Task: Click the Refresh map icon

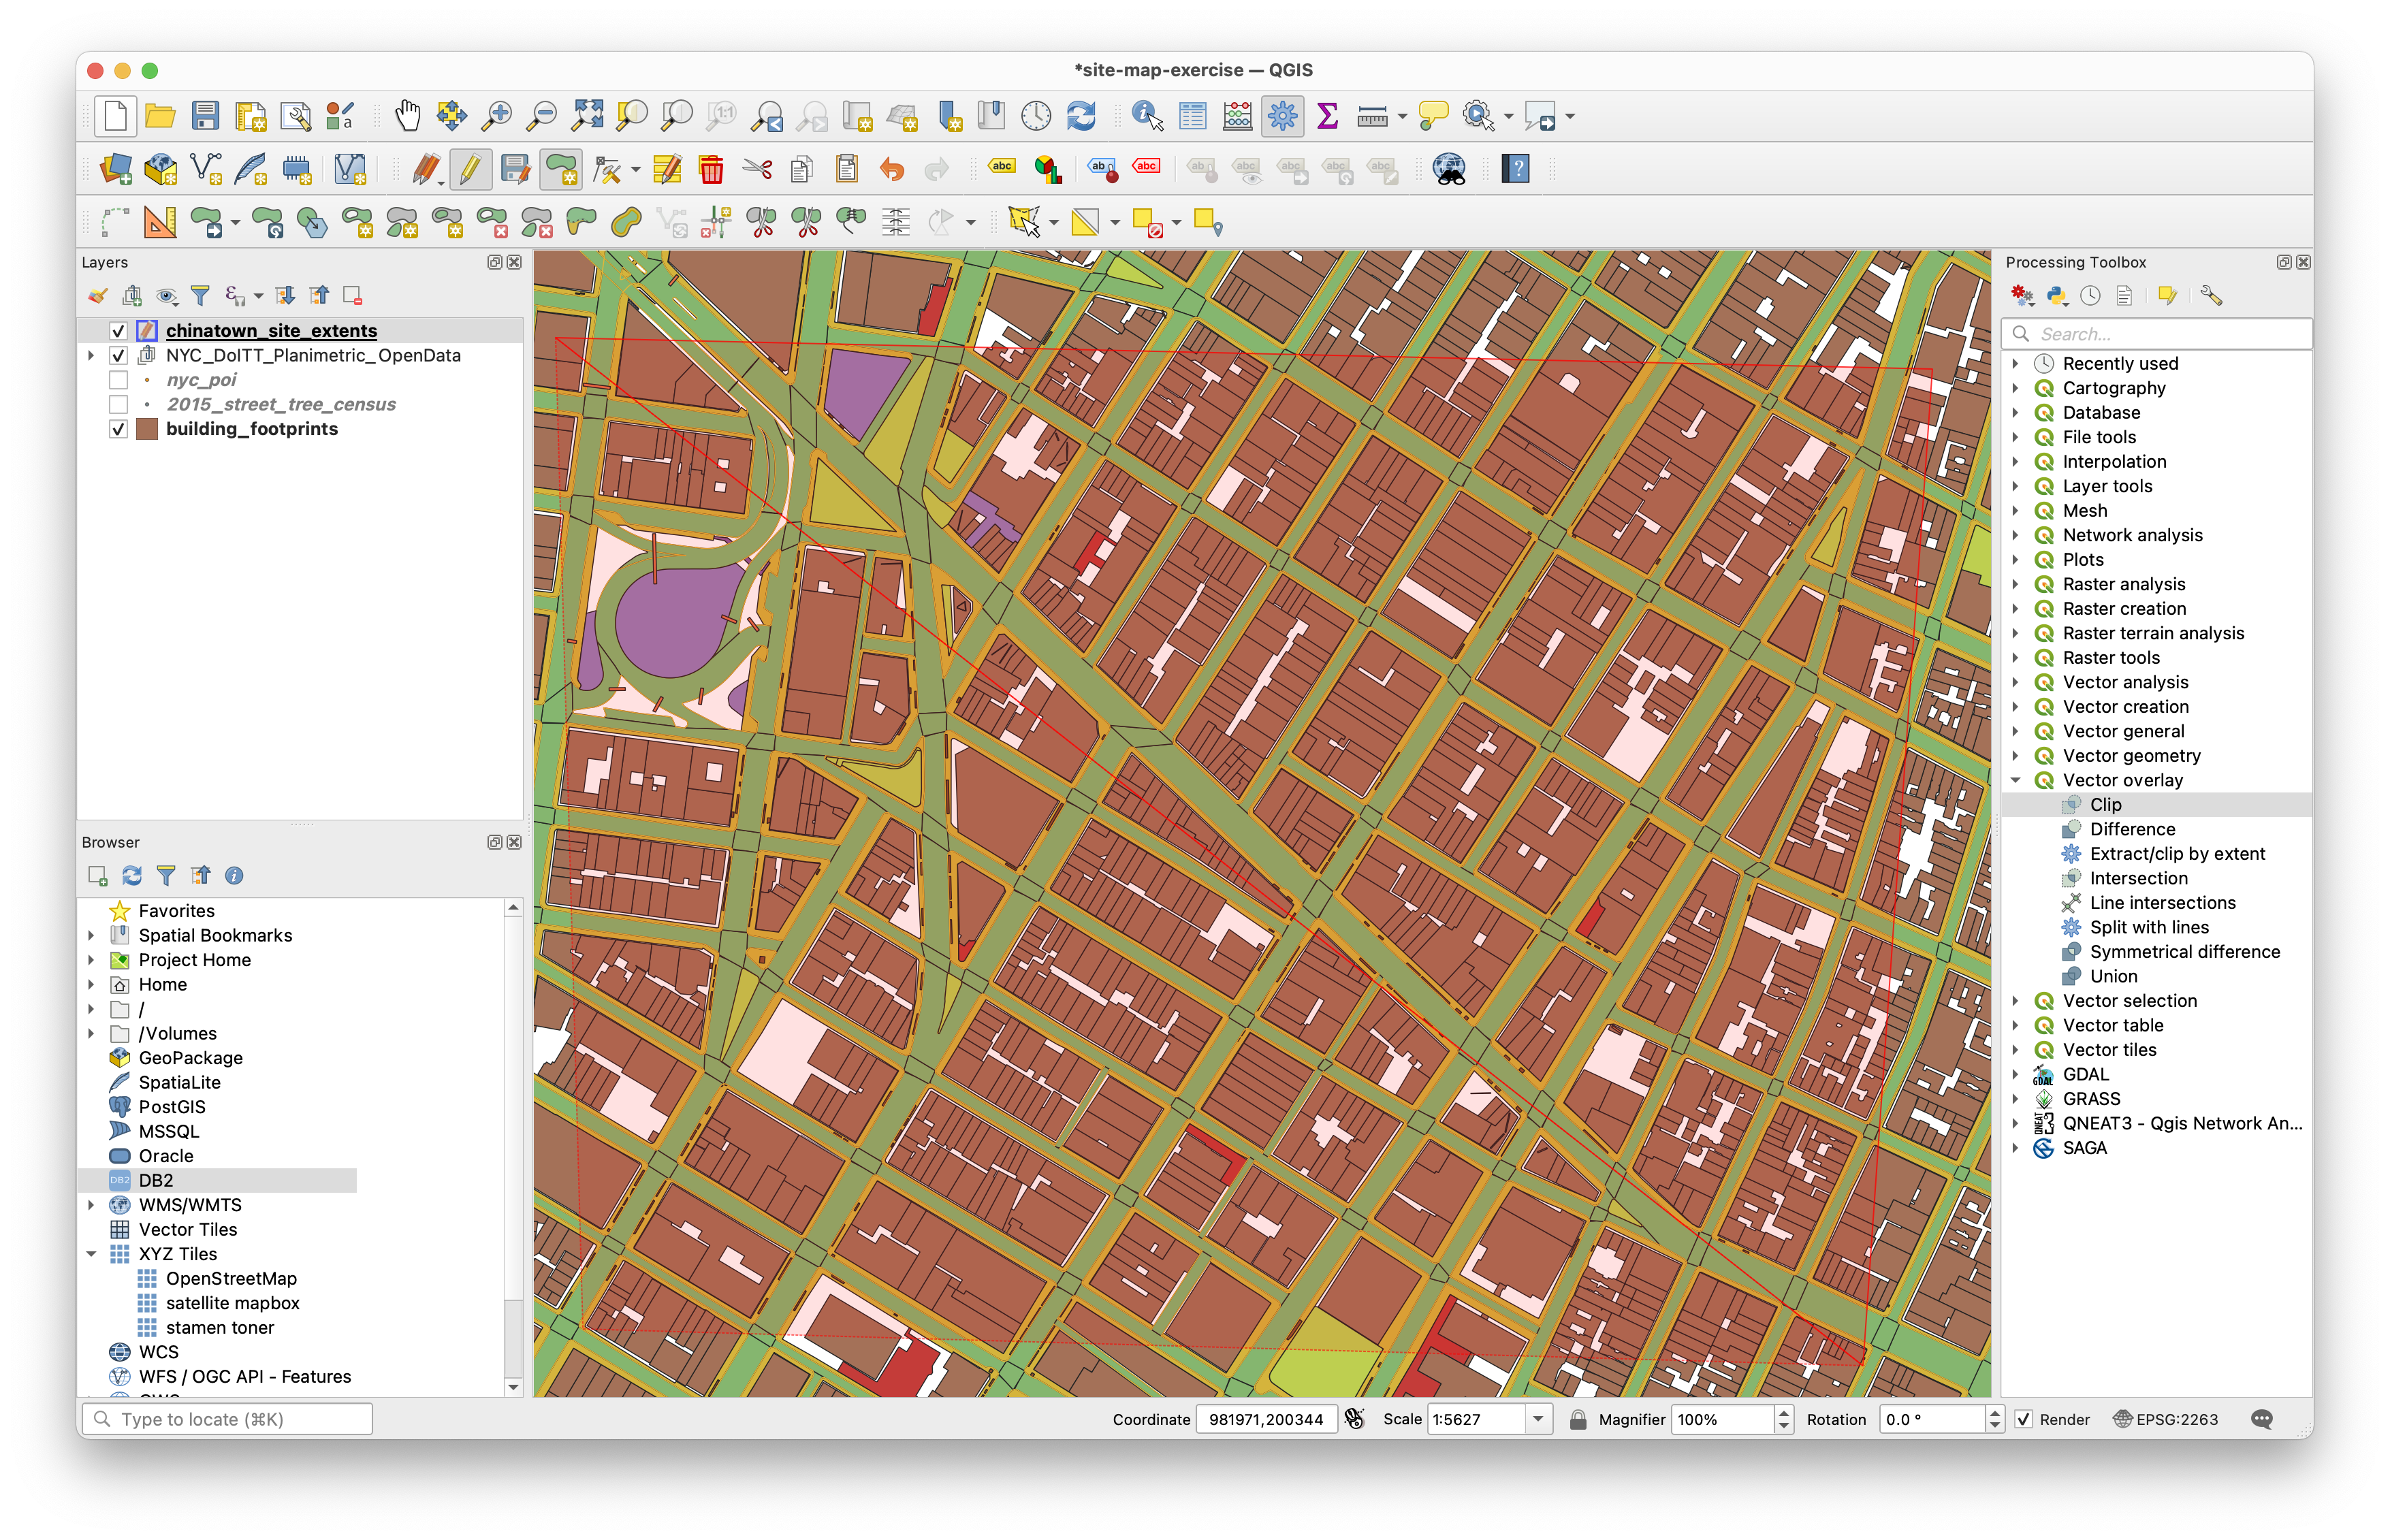Action: pos(1081,116)
